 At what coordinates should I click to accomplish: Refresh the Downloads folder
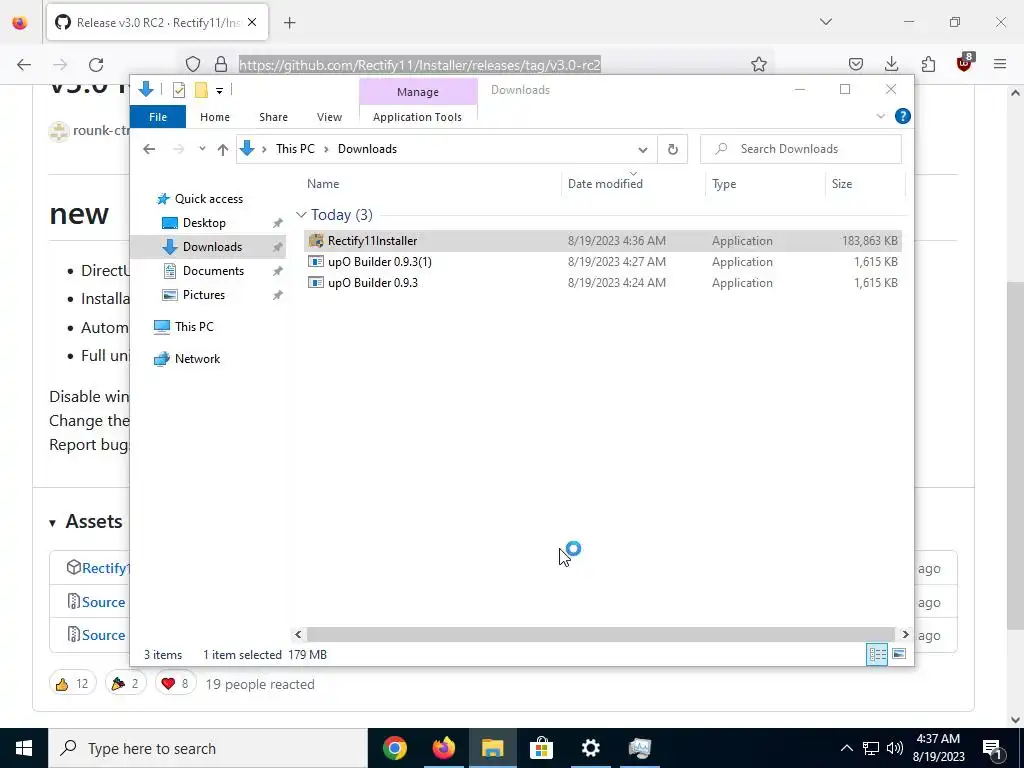[673, 150]
